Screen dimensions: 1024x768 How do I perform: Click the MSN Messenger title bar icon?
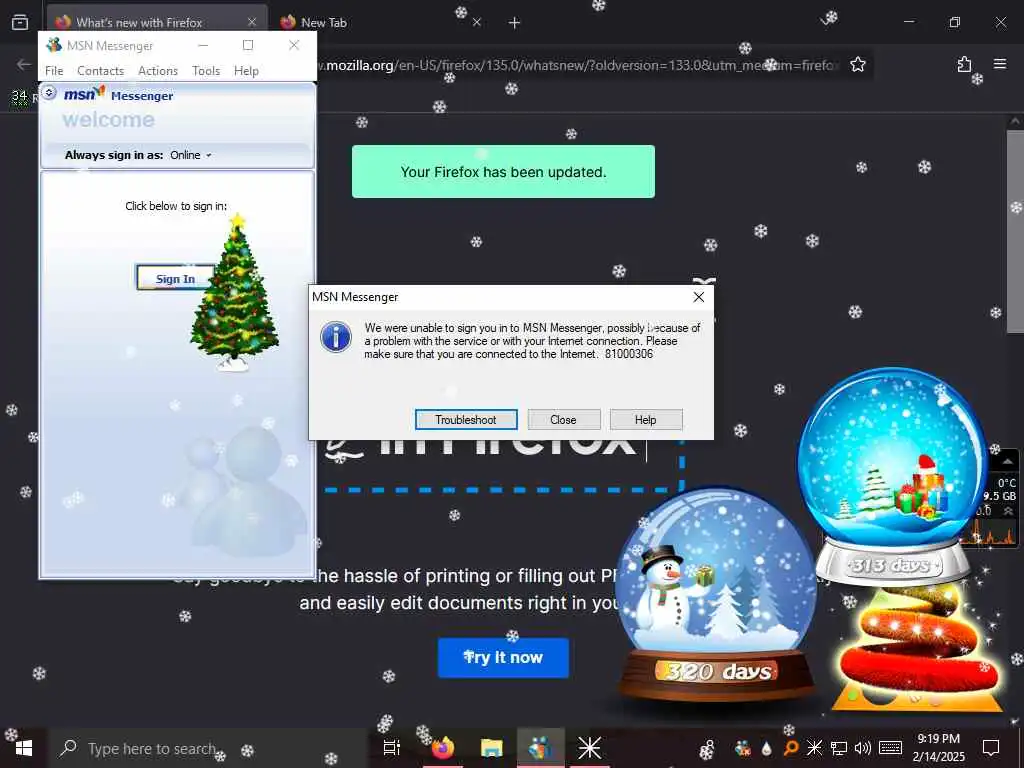point(54,45)
